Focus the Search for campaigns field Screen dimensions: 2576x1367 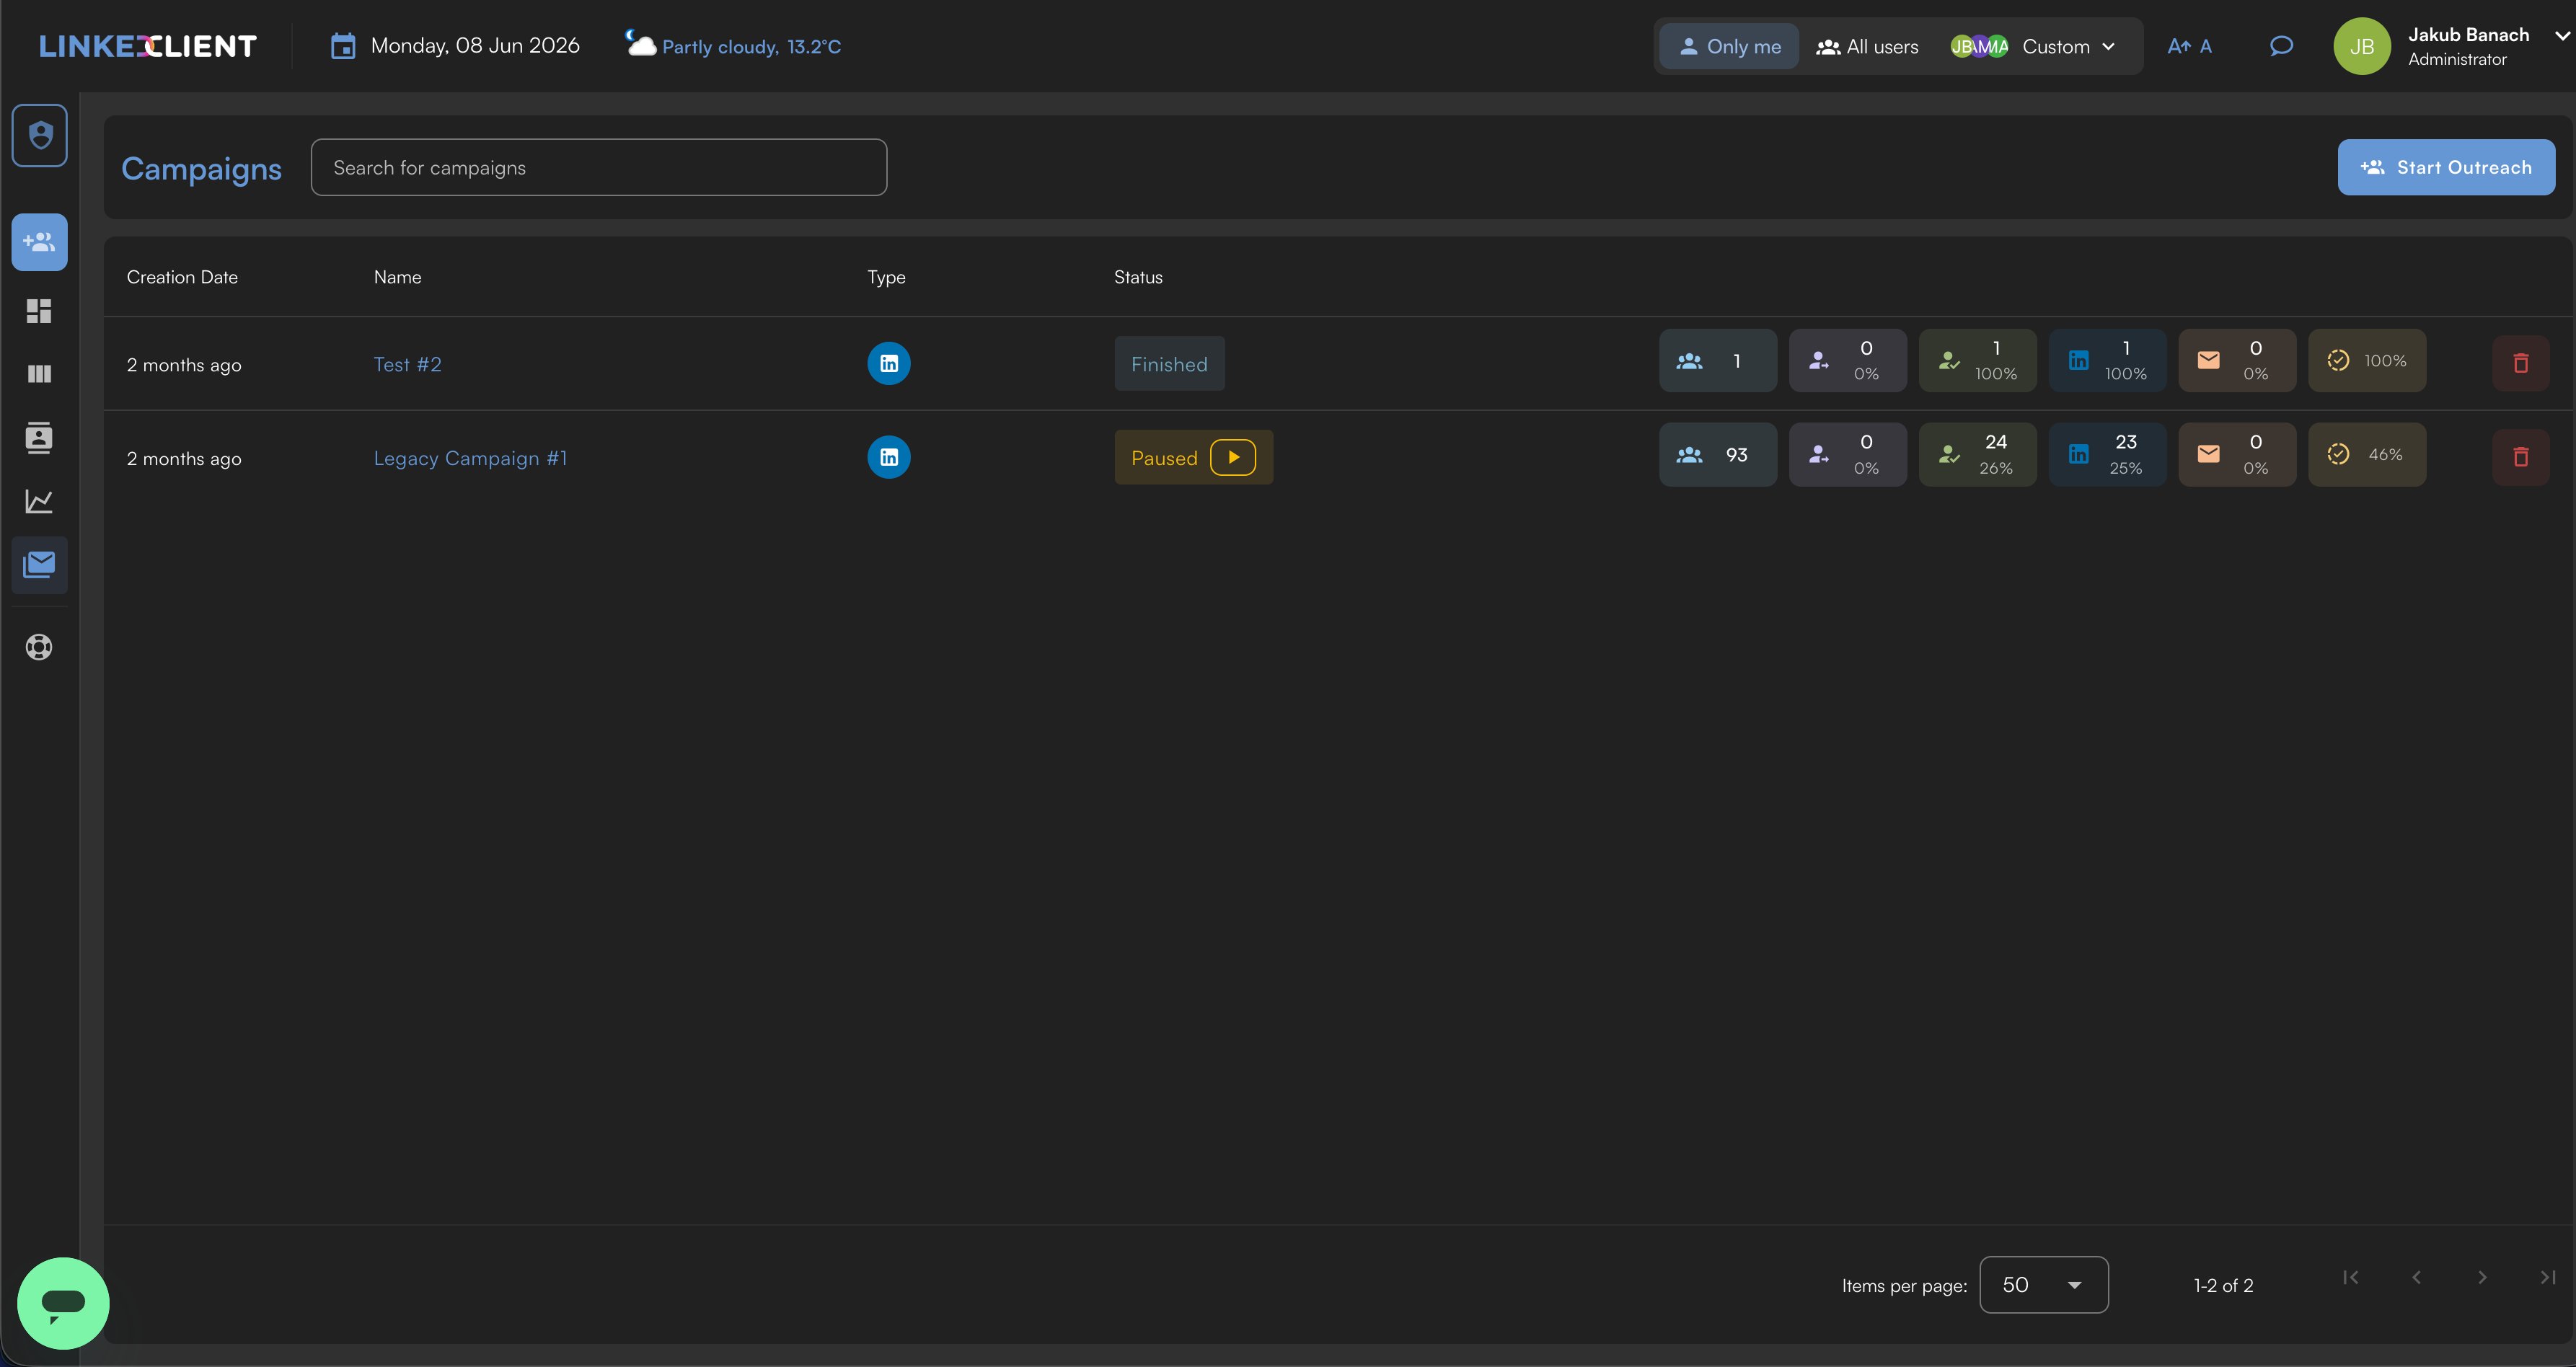tap(598, 167)
